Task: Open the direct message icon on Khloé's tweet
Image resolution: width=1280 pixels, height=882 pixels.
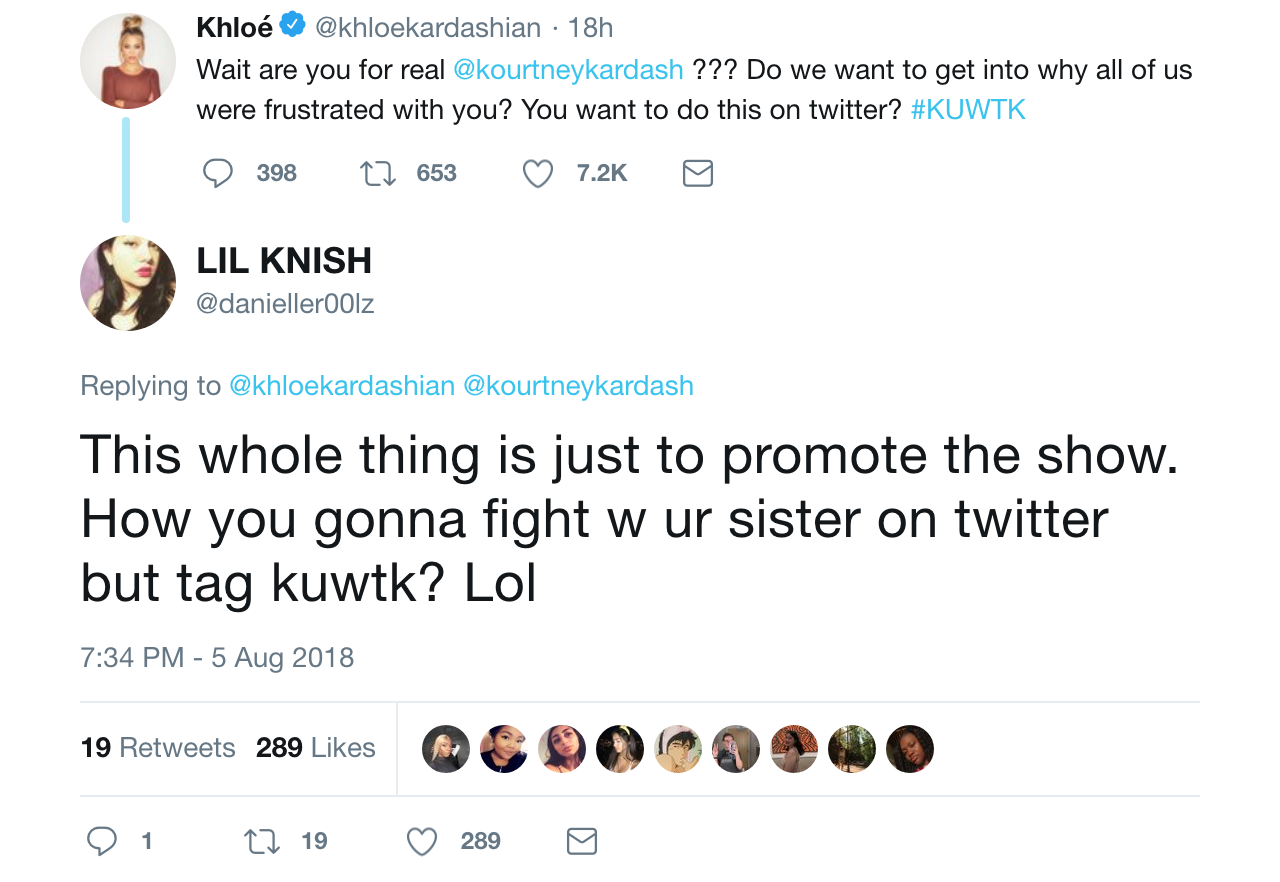Action: [x=697, y=172]
